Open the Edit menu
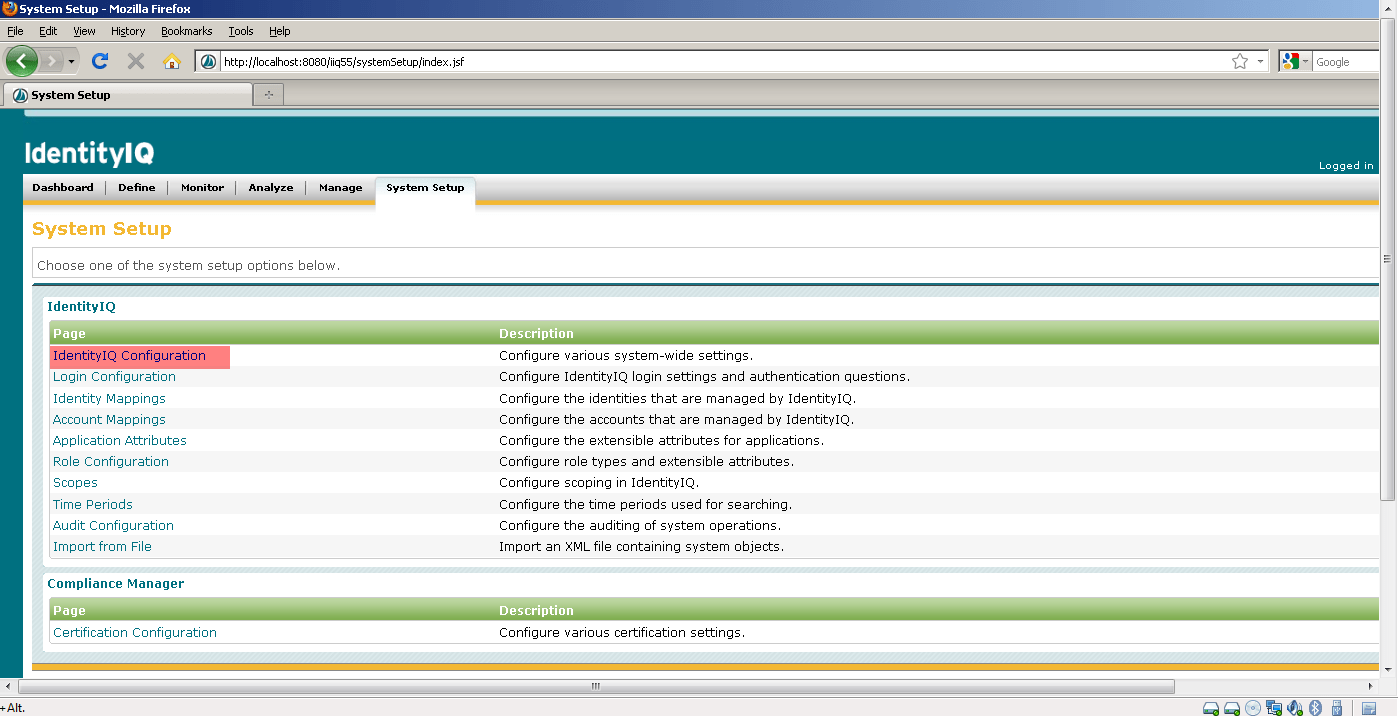The image size is (1398, 717). [x=48, y=31]
